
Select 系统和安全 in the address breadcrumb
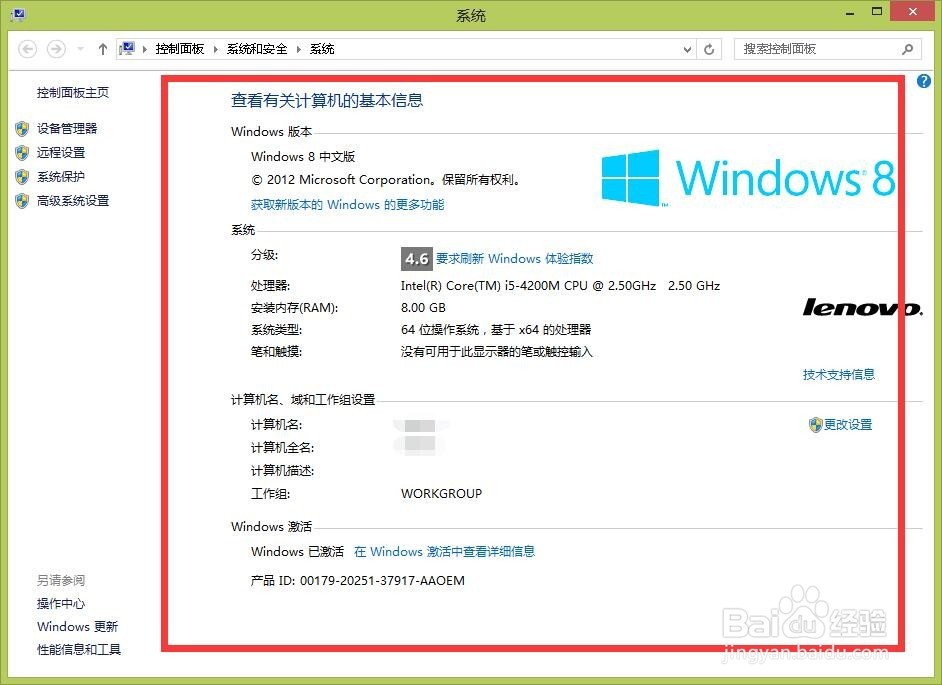coord(257,49)
